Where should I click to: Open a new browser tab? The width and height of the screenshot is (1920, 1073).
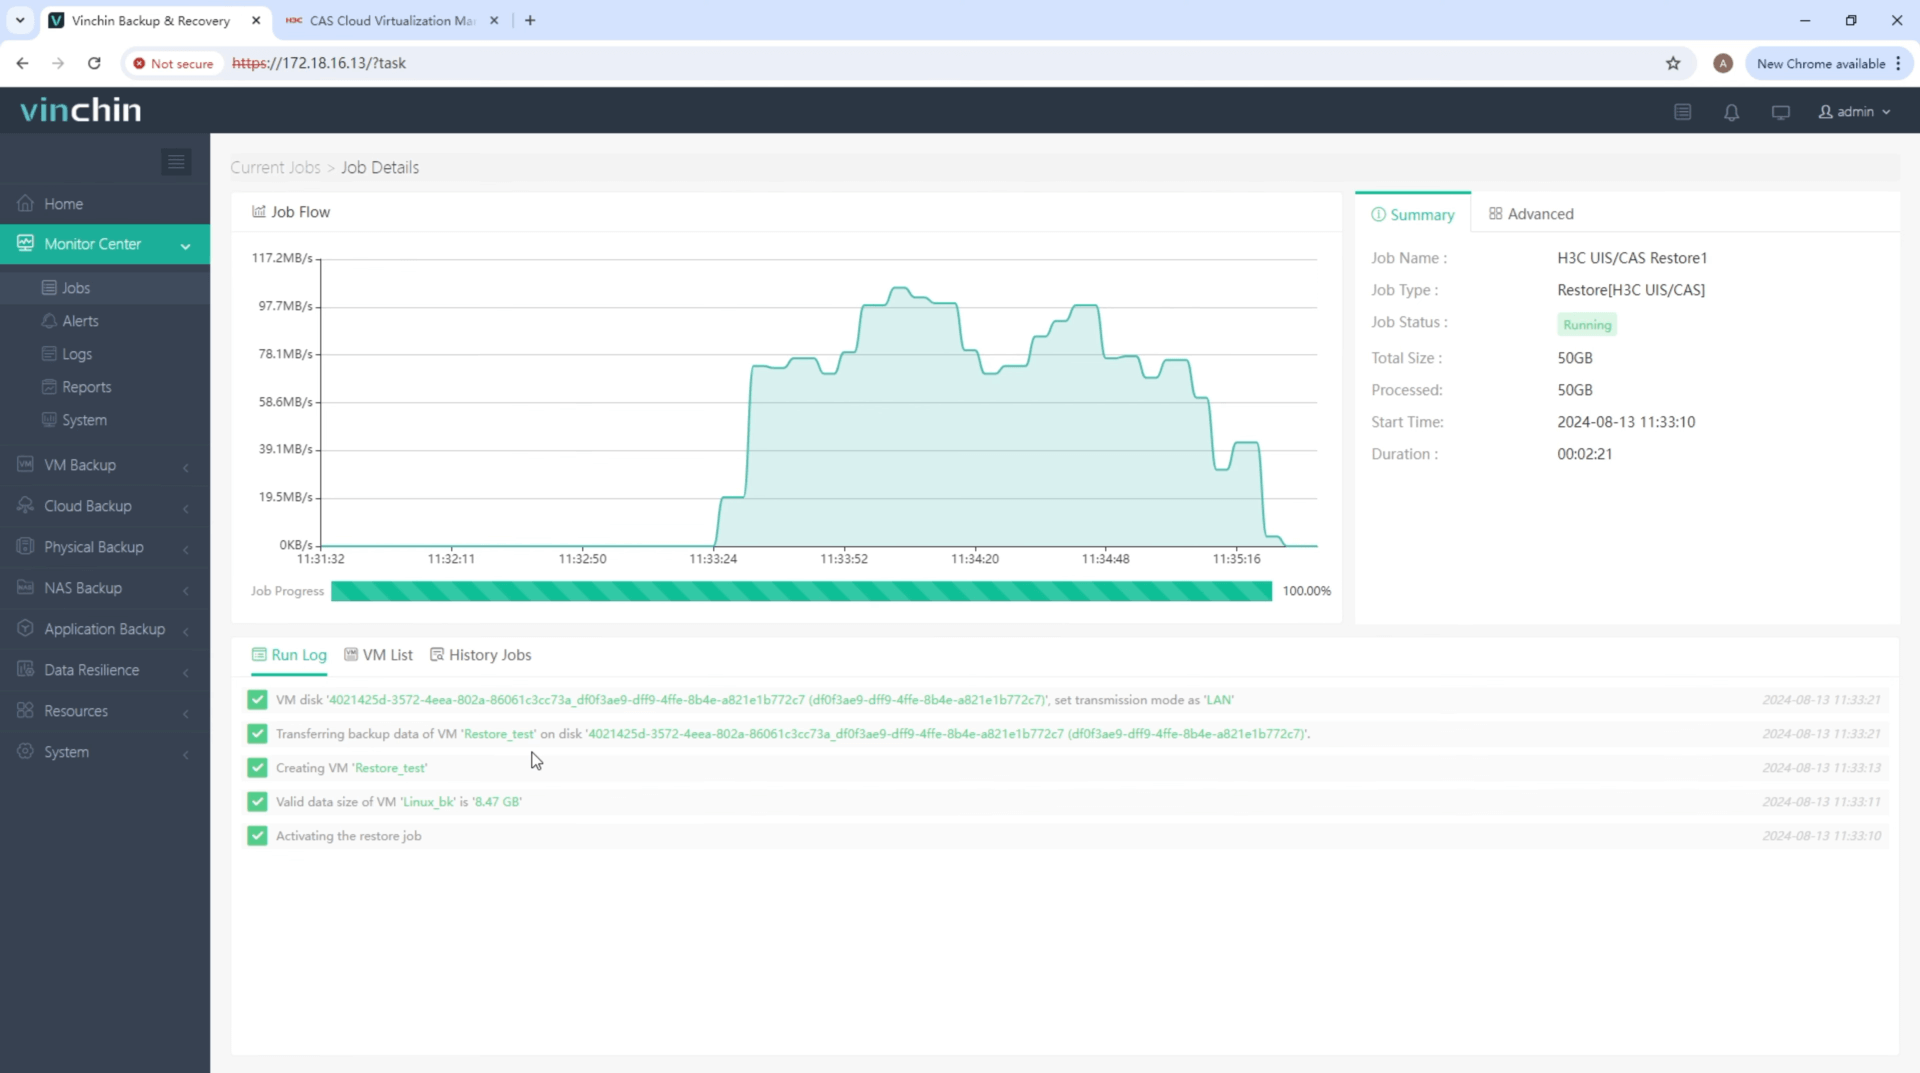[x=530, y=20]
